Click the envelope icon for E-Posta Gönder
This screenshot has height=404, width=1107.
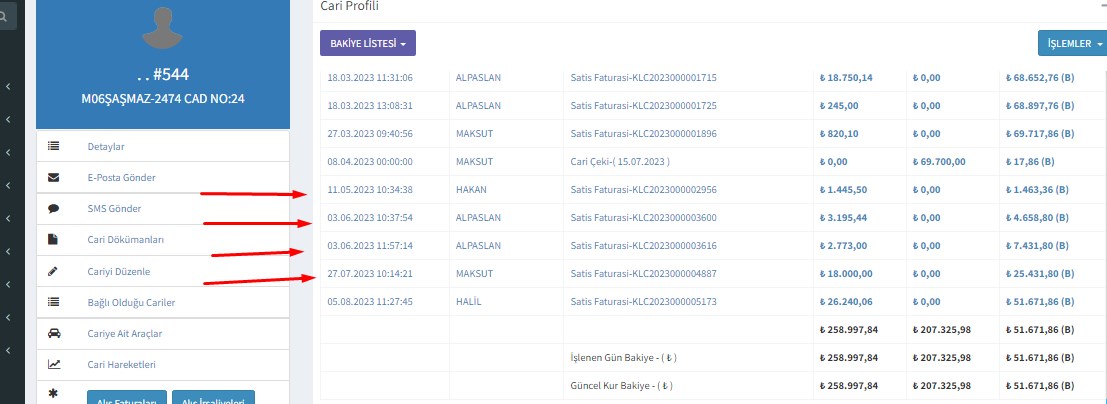[x=53, y=178]
